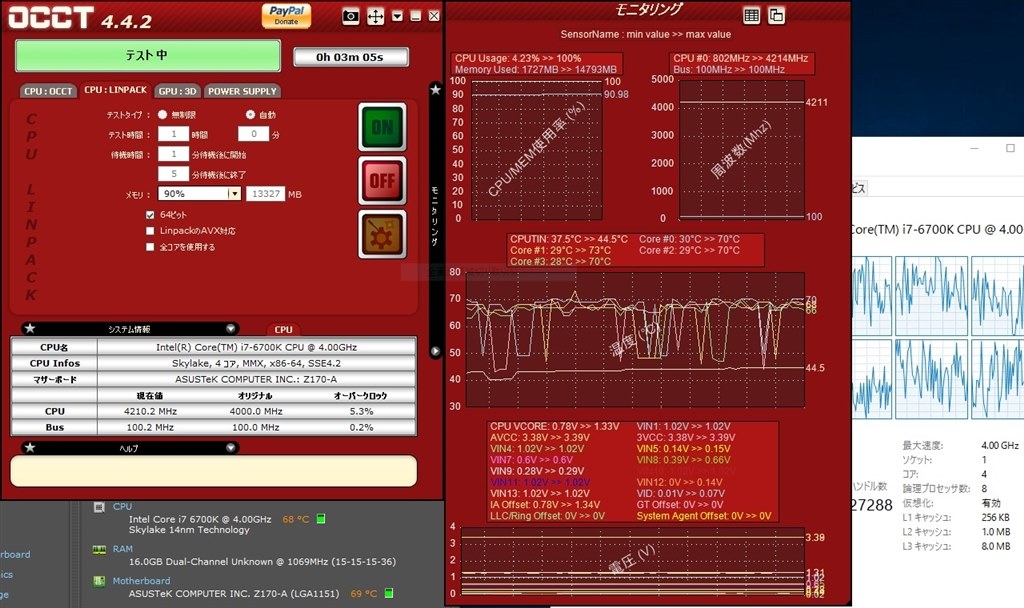Click the temperature graph
This screenshot has height=608, width=1024.
(x=635, y=340)
